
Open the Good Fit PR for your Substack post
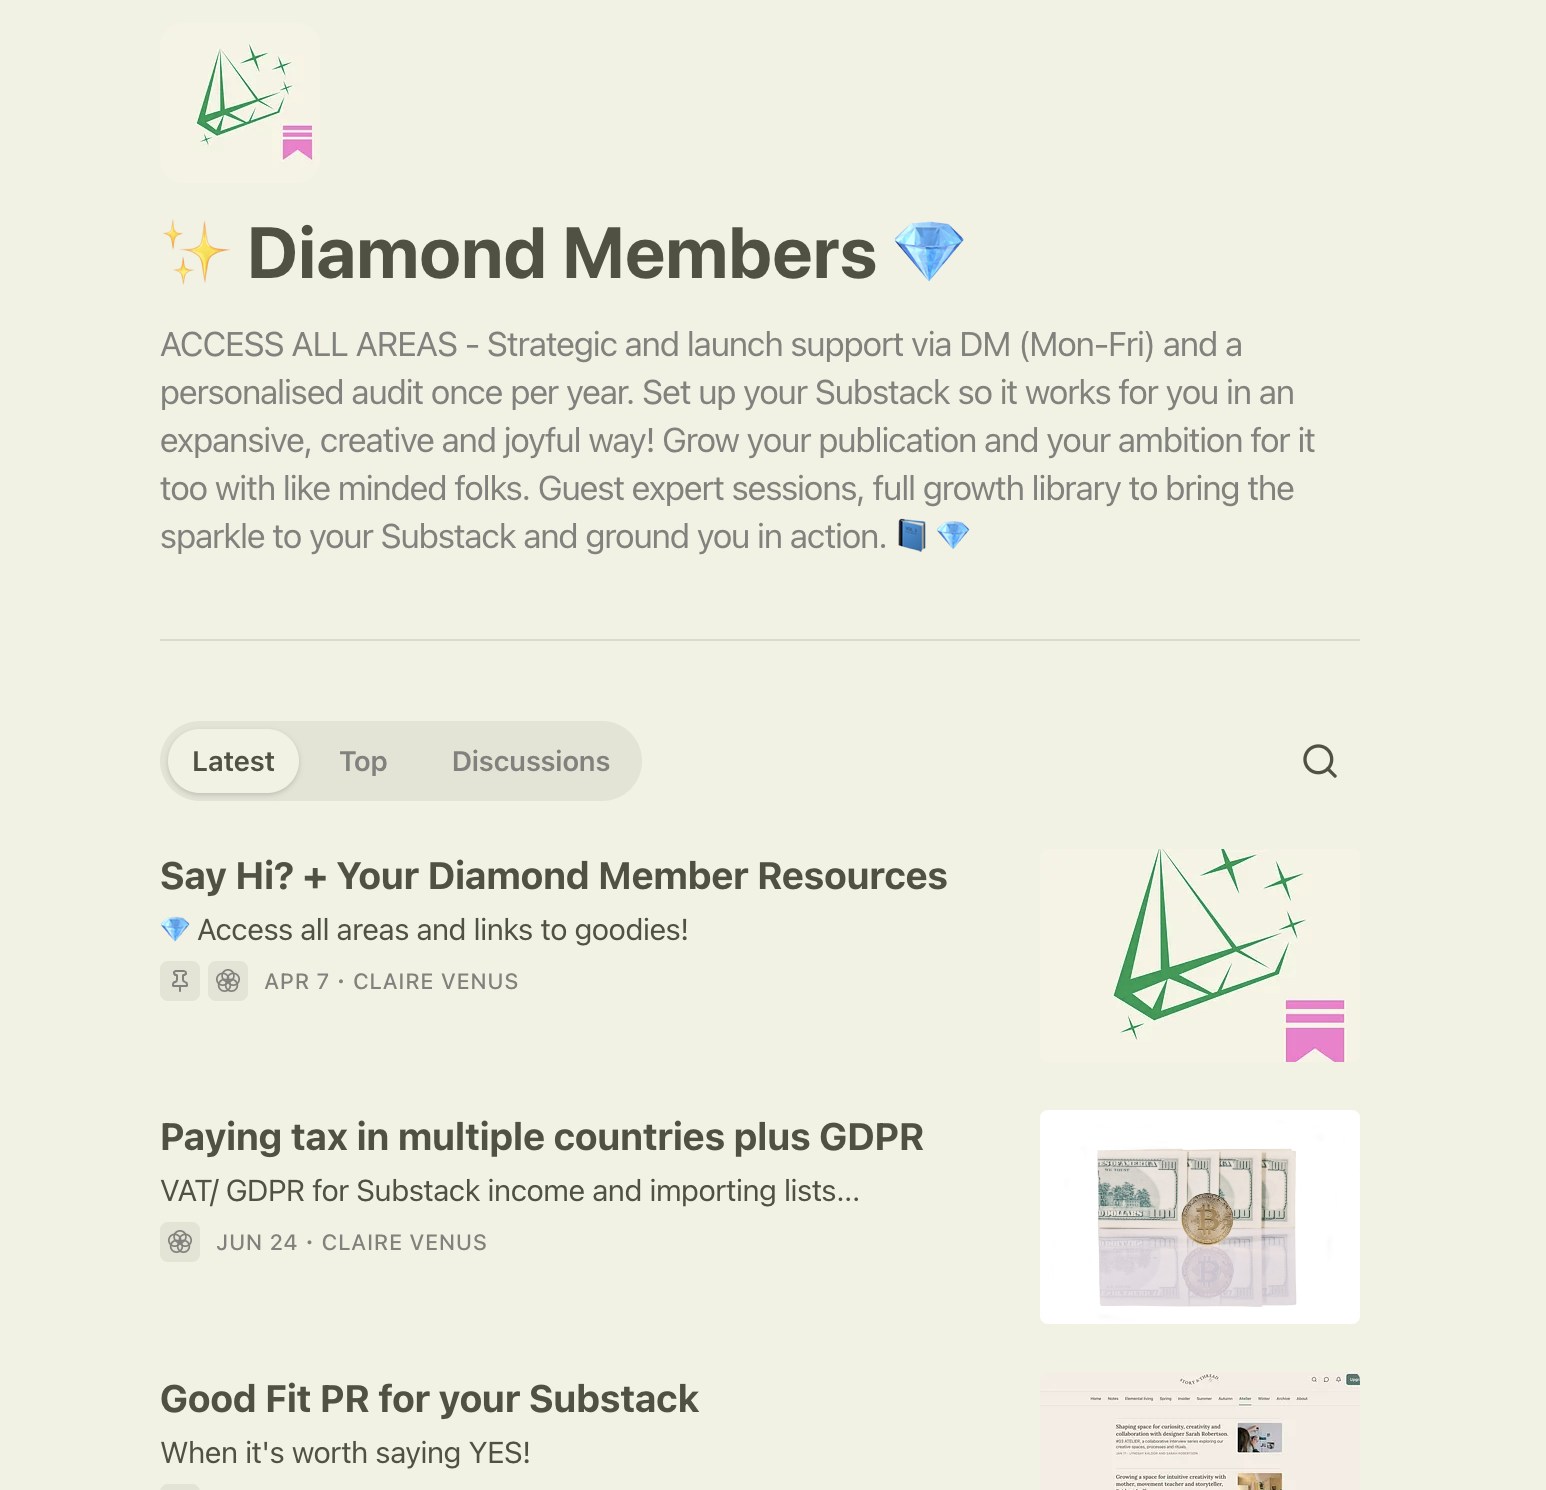click(429, 1399)
